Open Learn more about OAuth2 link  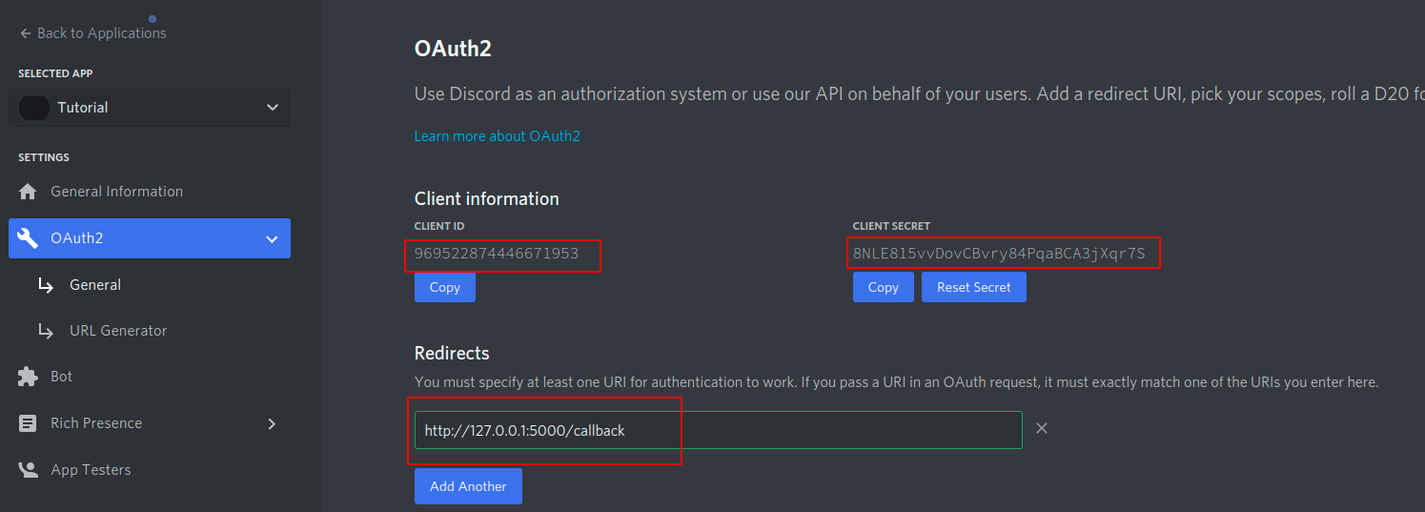[497, 136]
